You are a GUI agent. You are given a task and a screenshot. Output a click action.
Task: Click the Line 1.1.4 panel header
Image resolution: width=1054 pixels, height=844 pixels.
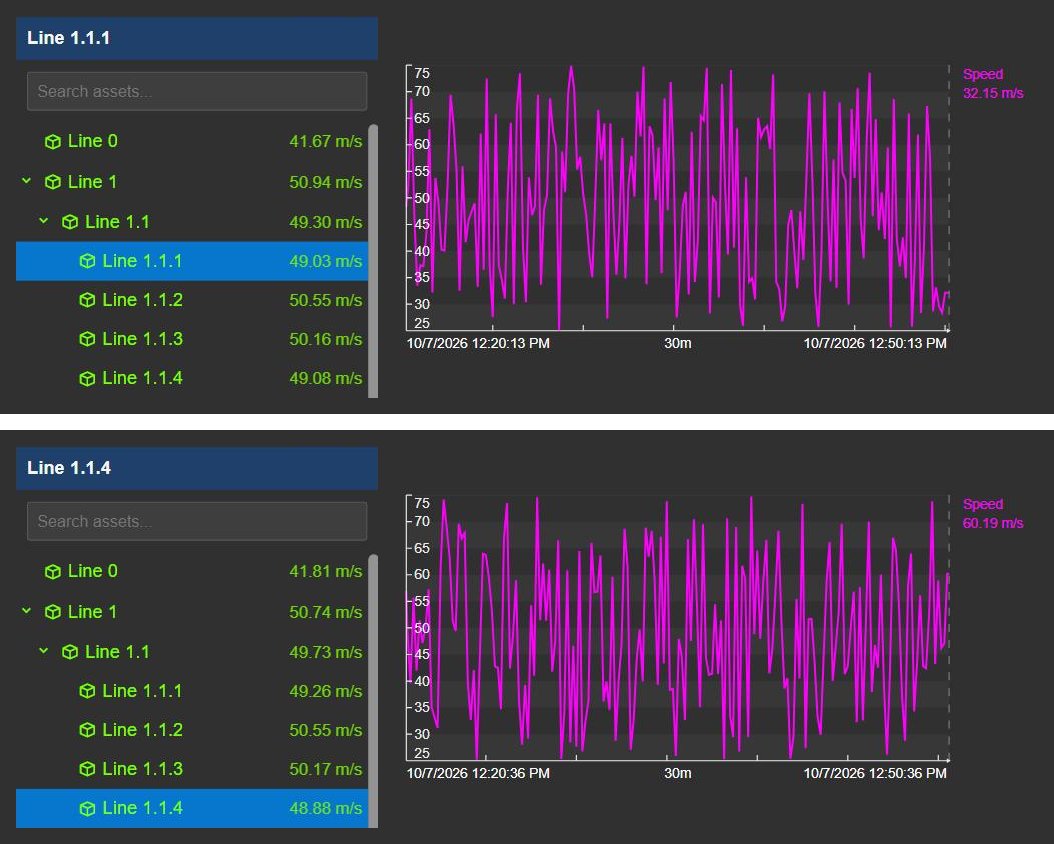197,468
